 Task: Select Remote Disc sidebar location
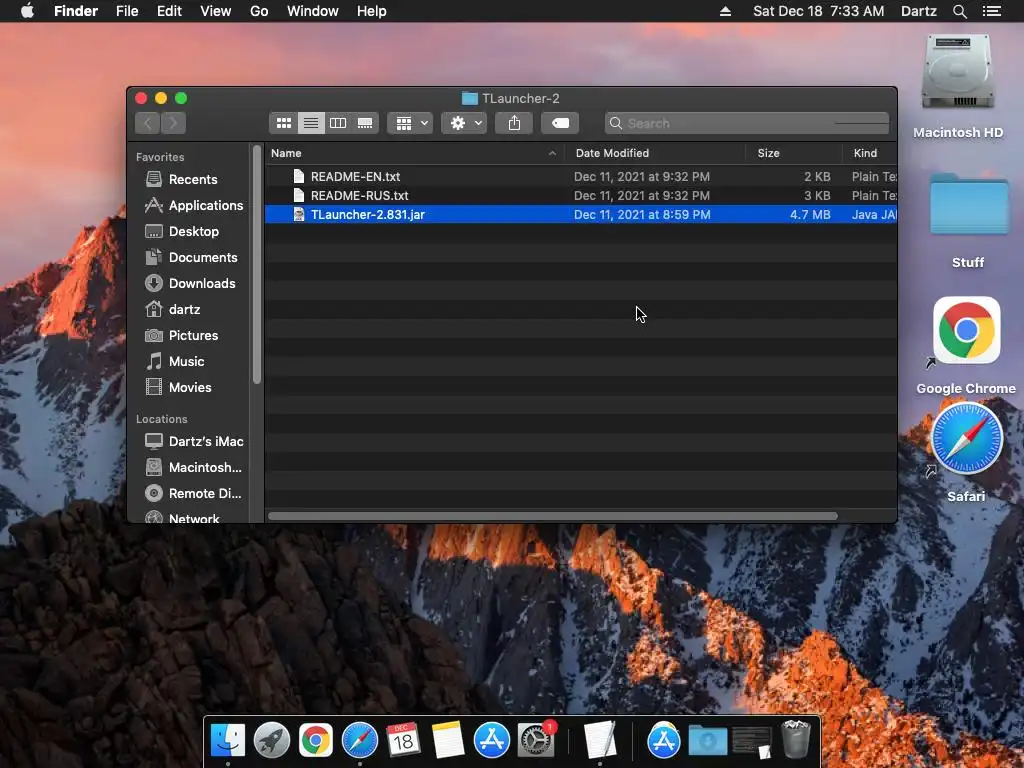[191, 494]
